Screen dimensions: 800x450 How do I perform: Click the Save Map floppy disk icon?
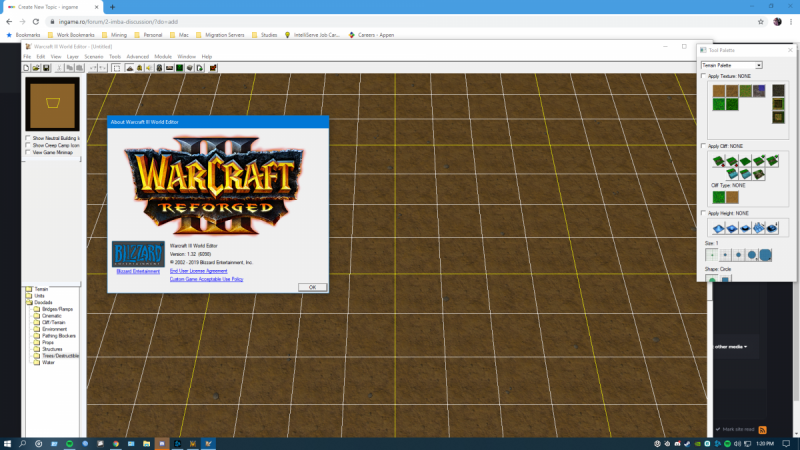tap(46, 68)
